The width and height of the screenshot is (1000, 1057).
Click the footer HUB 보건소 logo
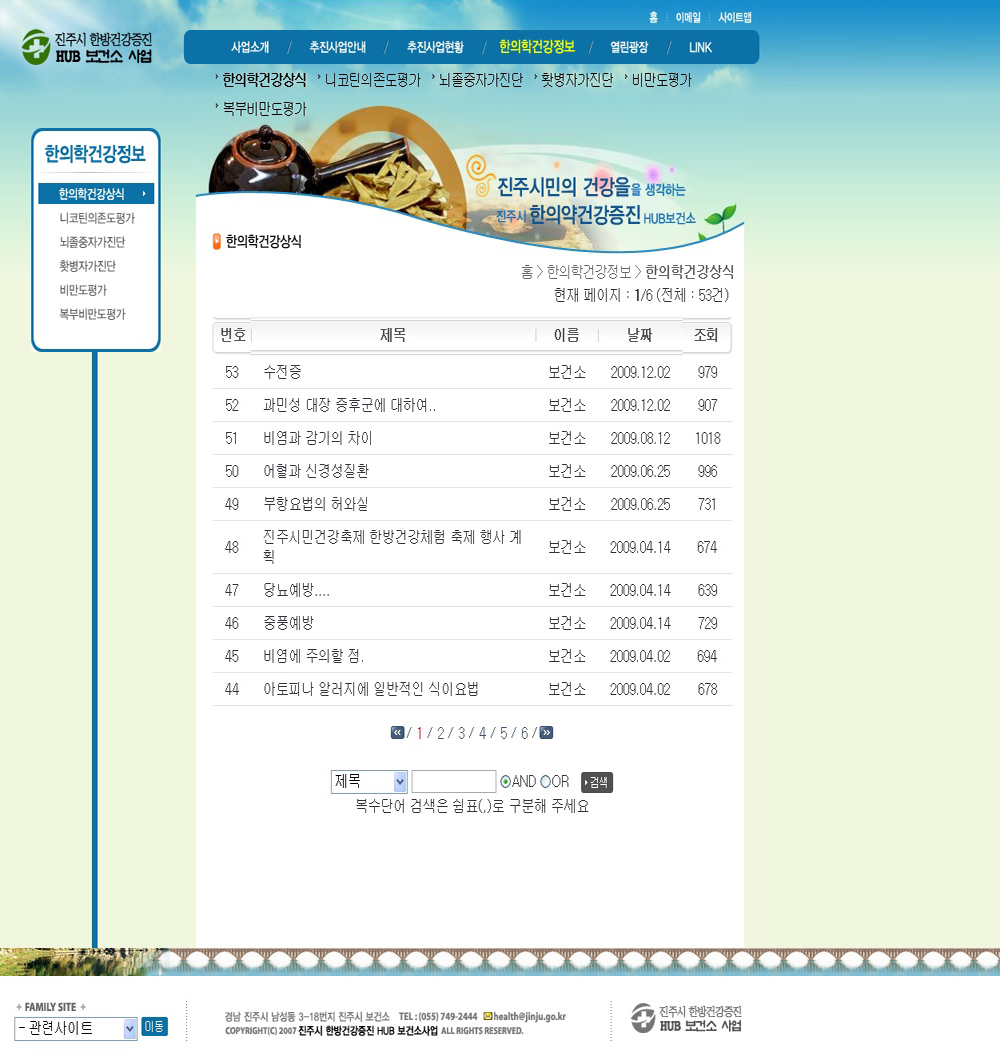686,1018
